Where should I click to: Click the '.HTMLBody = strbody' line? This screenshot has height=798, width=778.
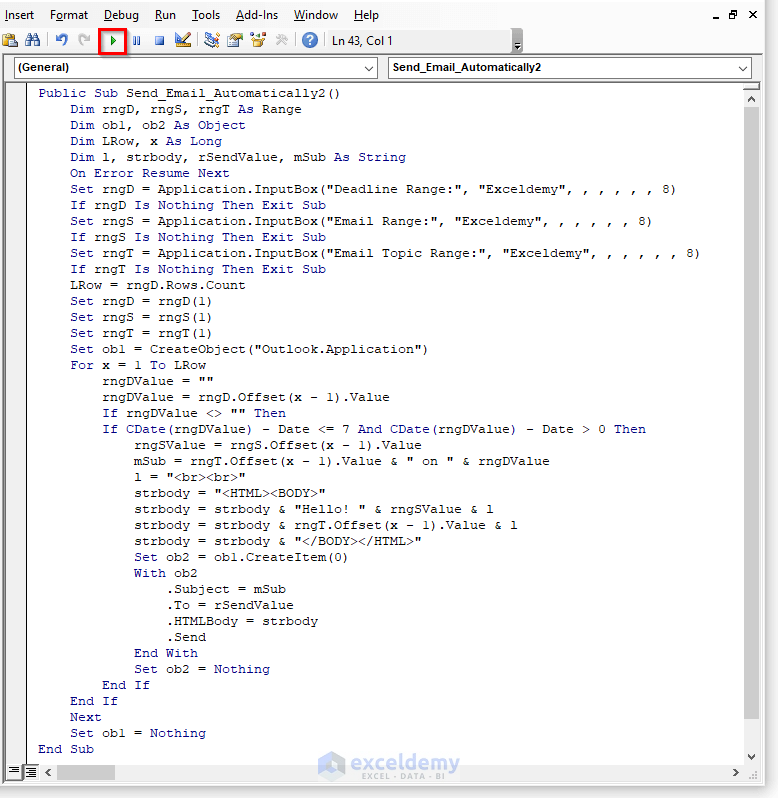pyautogui.click(x=242, y=621)
